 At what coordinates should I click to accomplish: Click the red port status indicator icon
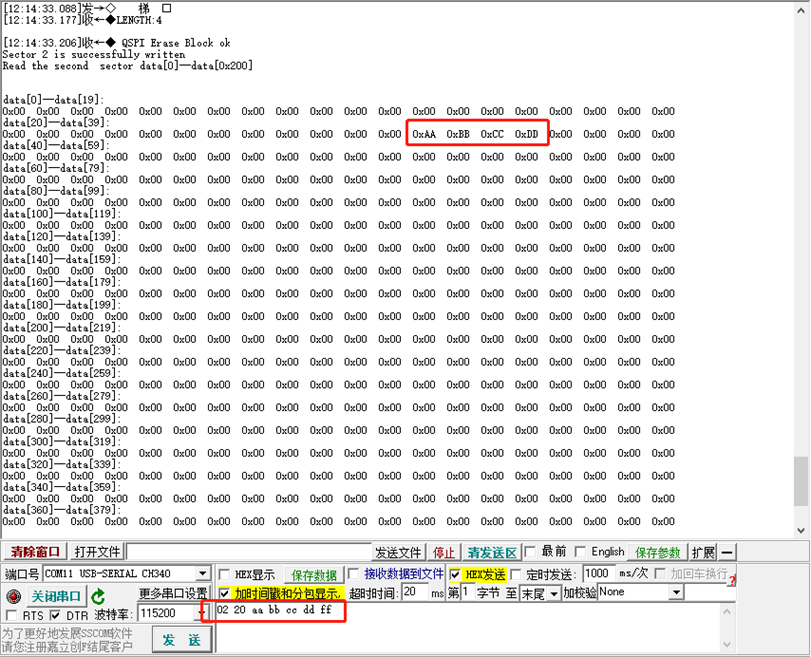(x=13, y=596)
